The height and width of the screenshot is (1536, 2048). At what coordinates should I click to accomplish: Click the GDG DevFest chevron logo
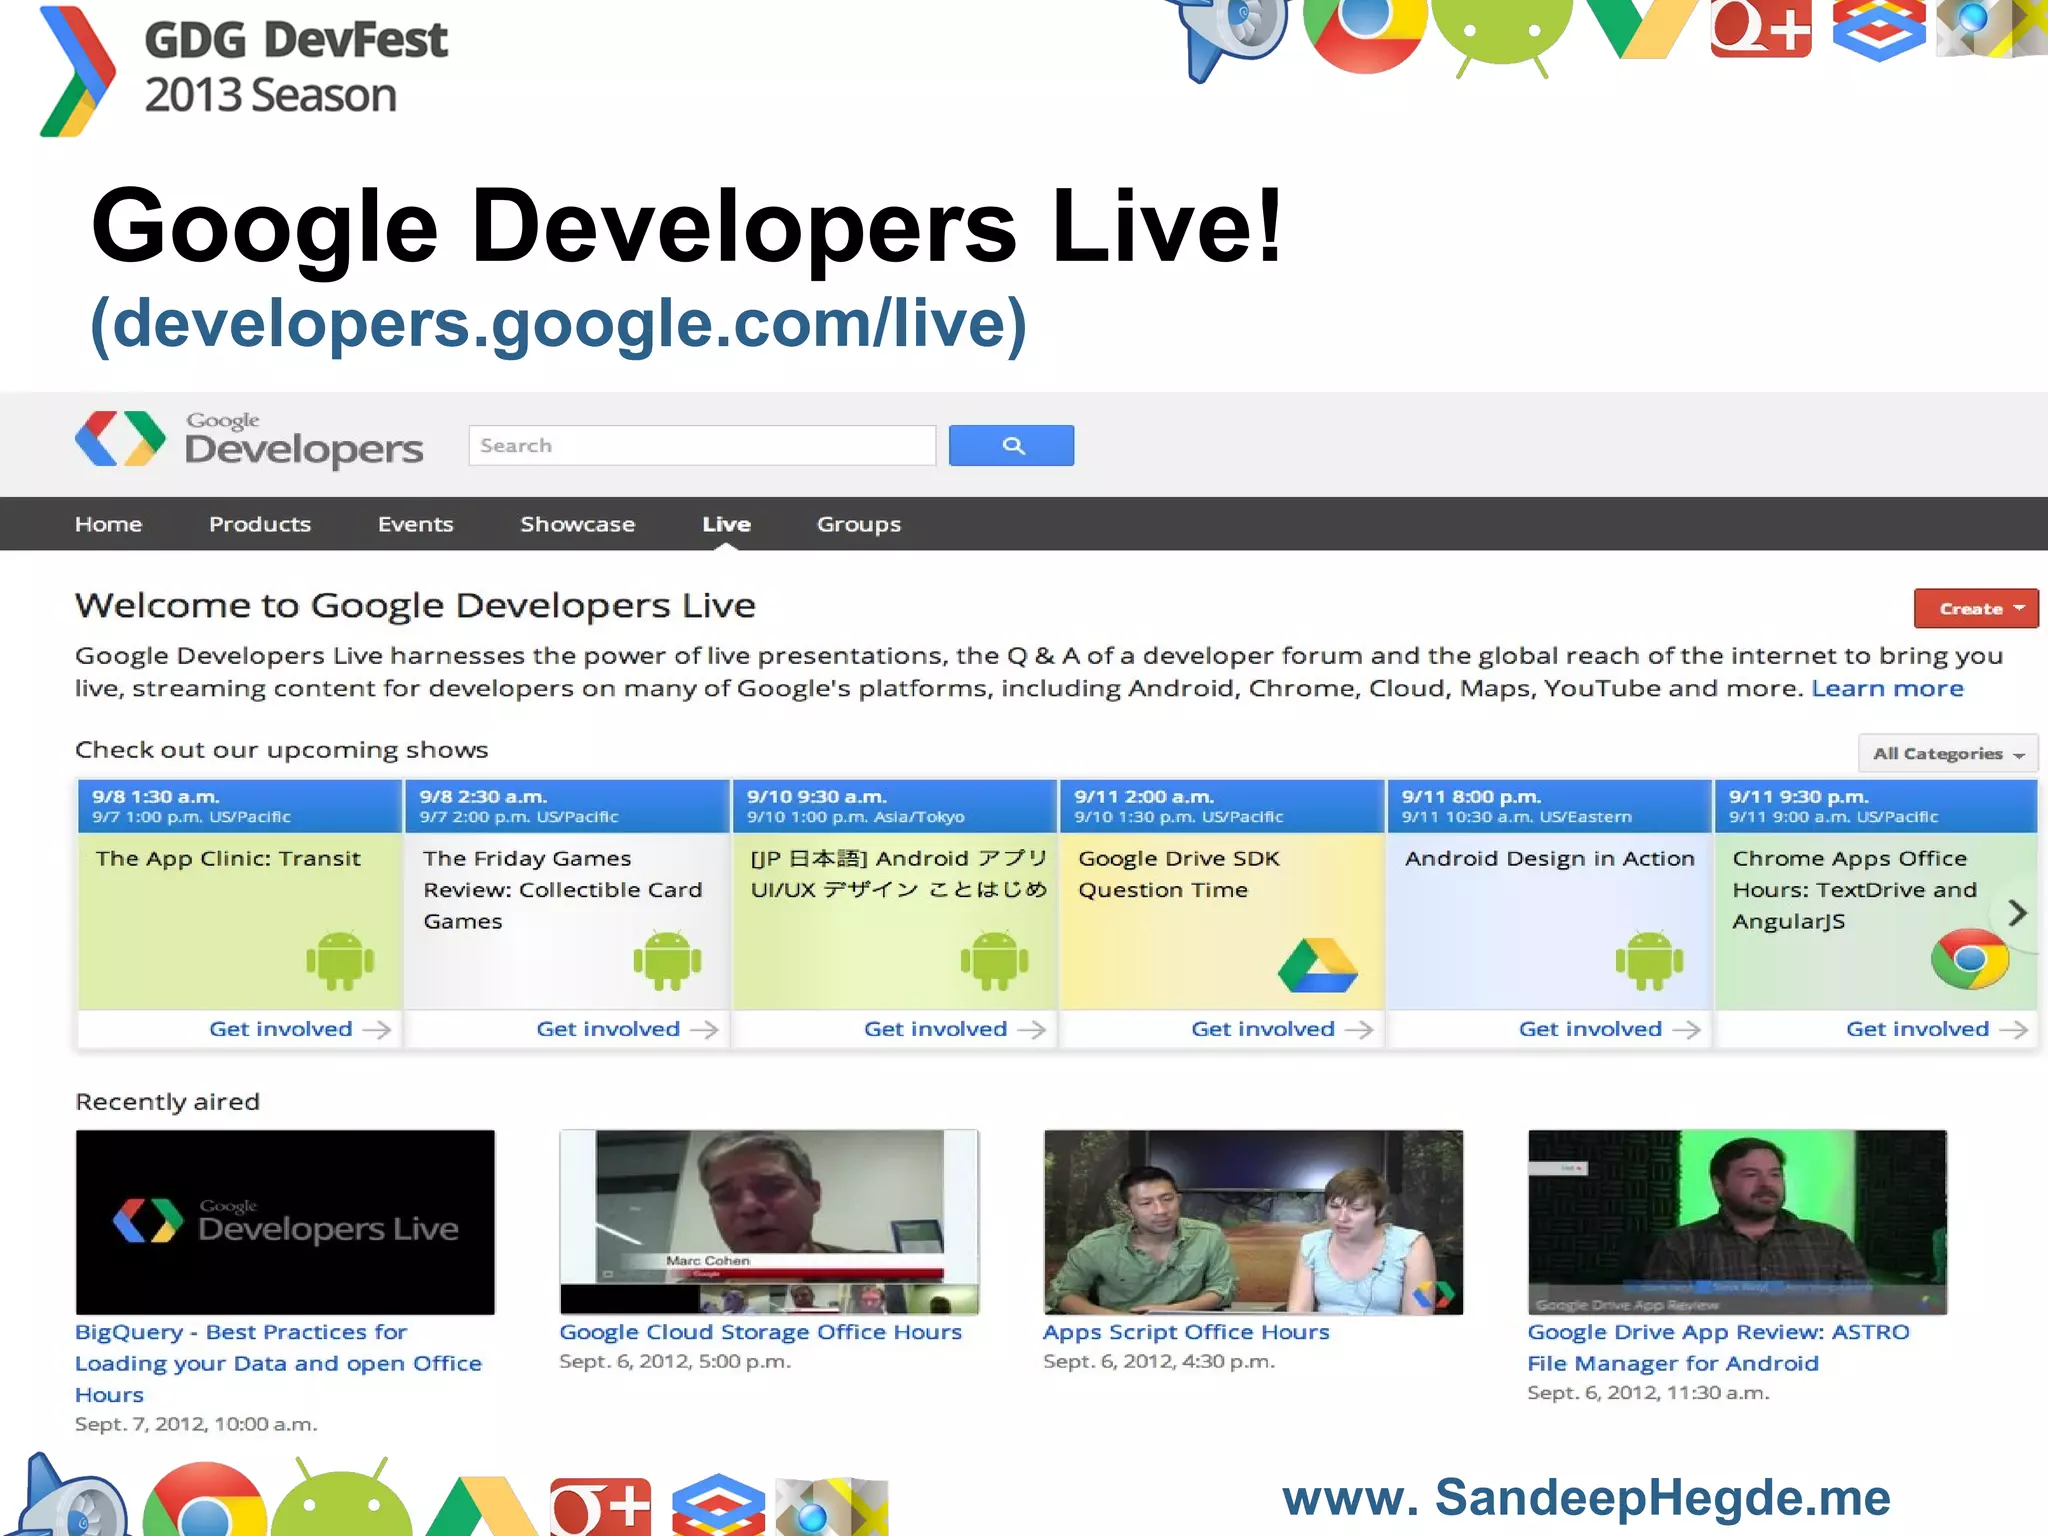(x=77, y=71)
